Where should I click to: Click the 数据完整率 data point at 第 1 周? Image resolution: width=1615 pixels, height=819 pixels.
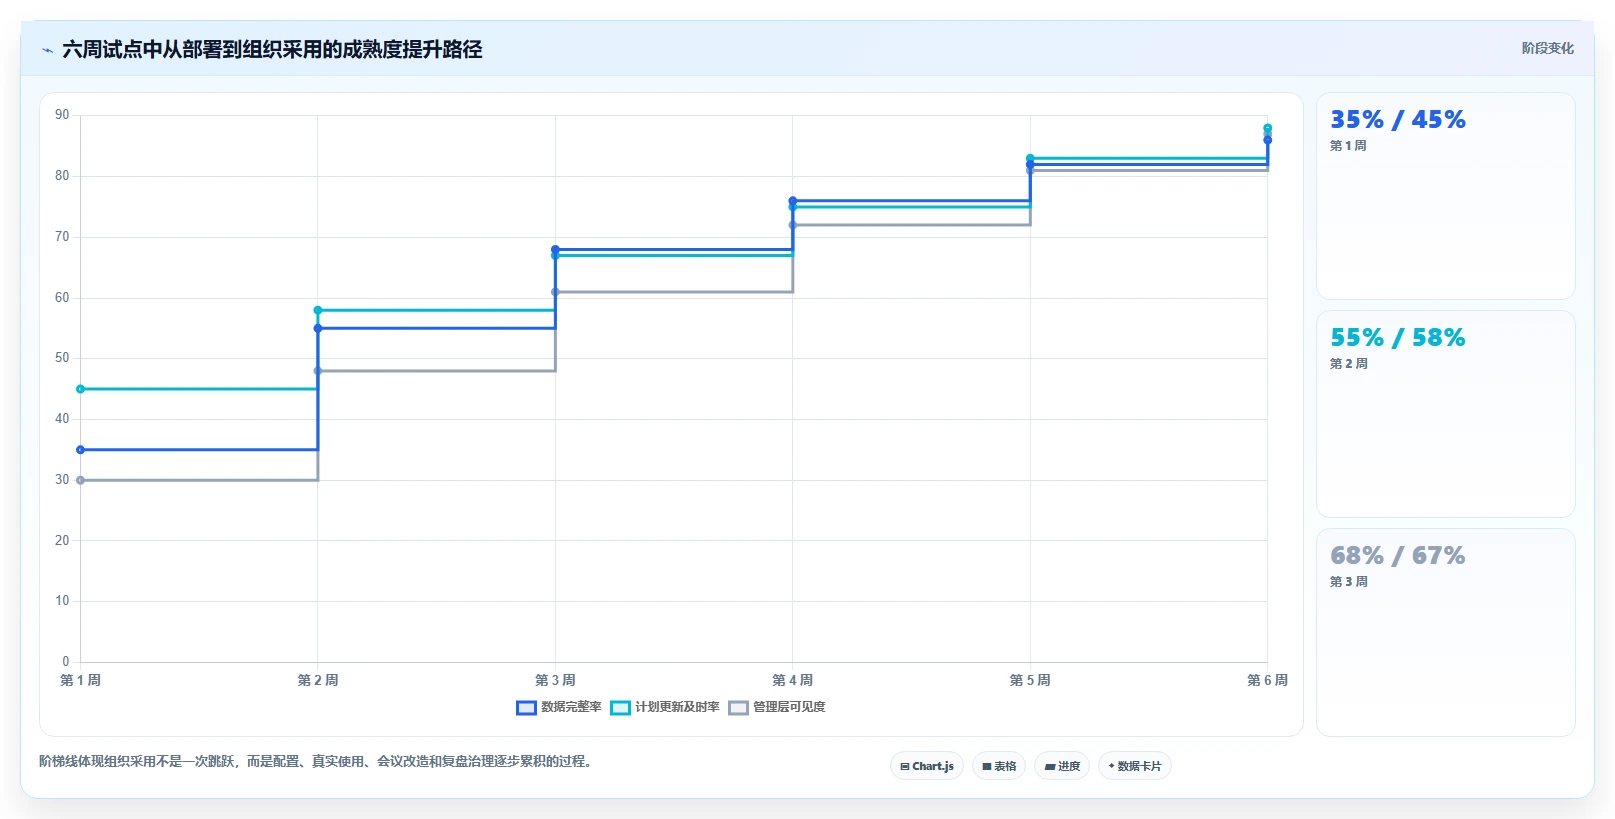point(81,450)
